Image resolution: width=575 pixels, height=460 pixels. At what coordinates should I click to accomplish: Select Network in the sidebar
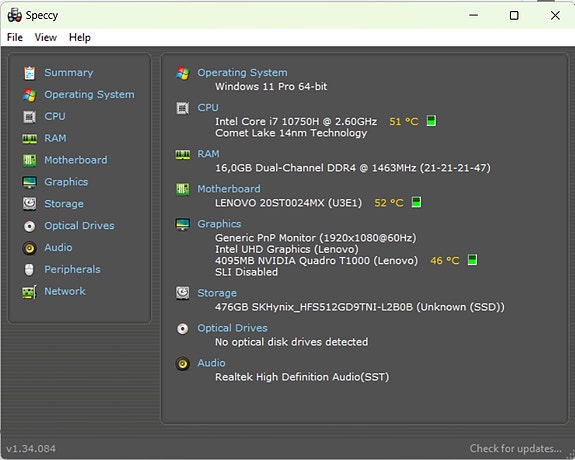click(x=65, y=292)
